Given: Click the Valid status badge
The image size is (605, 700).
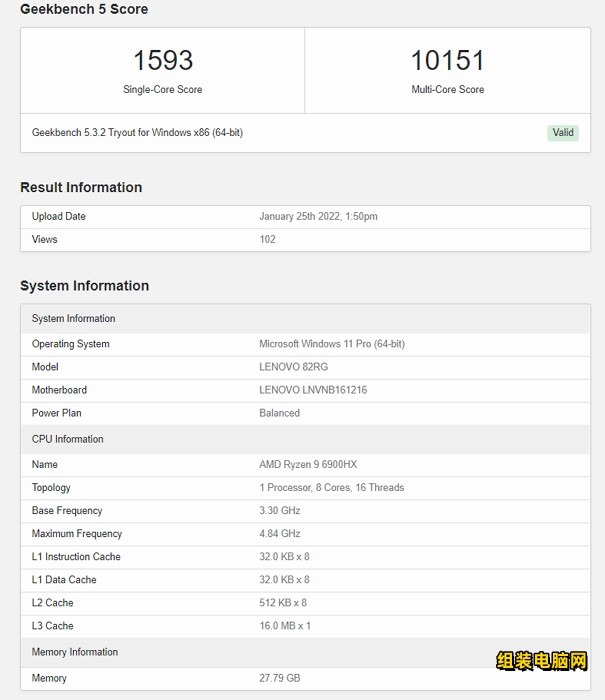Looking at the screenshot, I should coord(563,133).
